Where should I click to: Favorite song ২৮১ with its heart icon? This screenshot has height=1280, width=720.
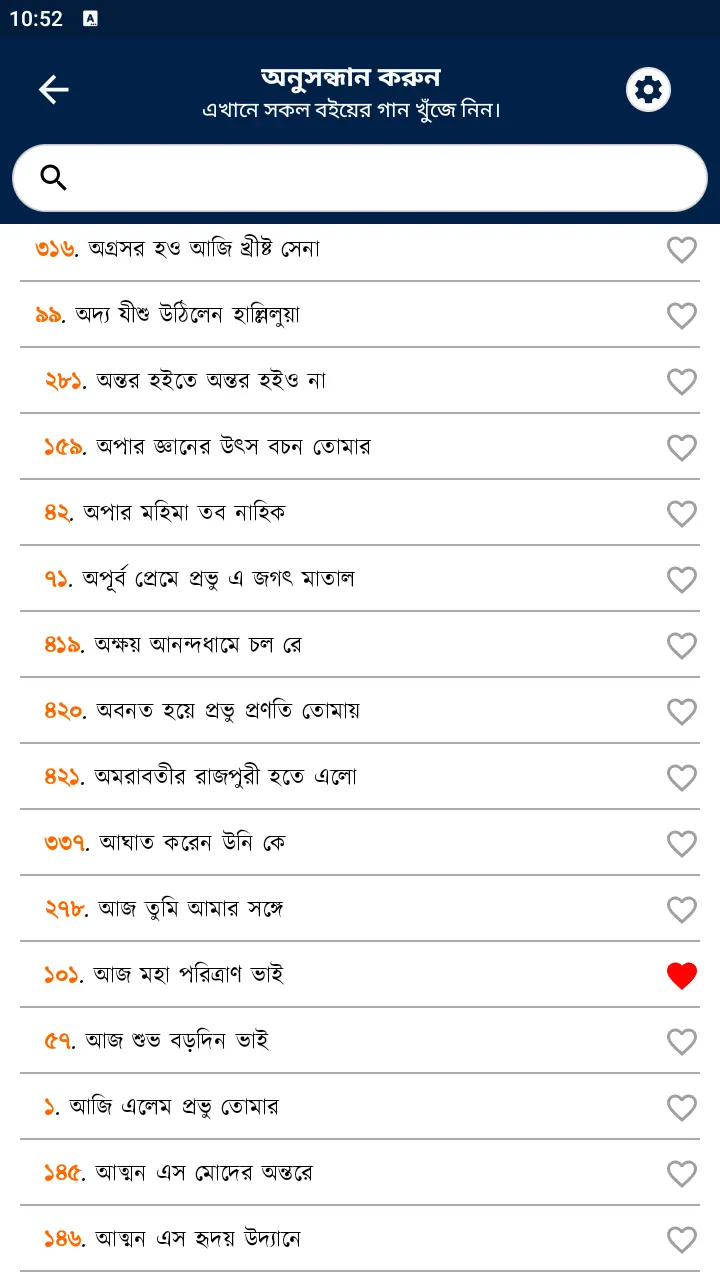click(x=681, y=381)
